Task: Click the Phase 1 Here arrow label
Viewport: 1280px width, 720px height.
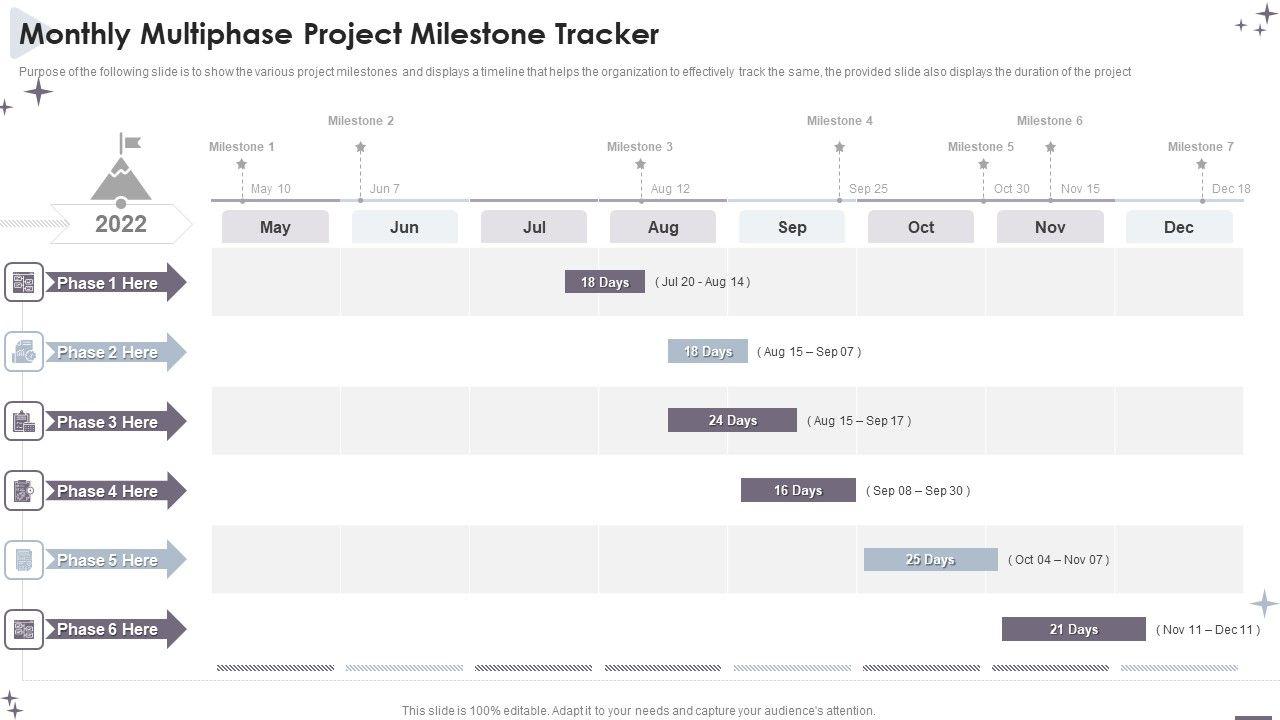Action: coord(114,283)
